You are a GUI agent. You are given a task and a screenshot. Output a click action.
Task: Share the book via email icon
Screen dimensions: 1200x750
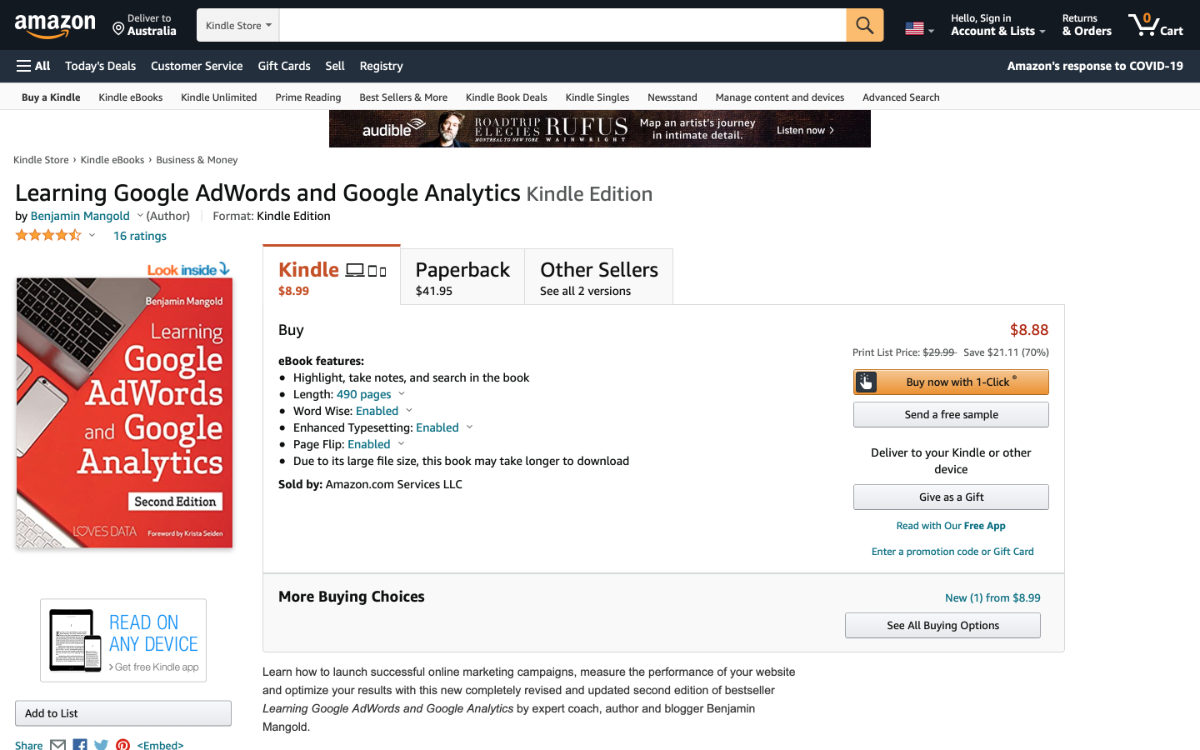coord(57,744)
